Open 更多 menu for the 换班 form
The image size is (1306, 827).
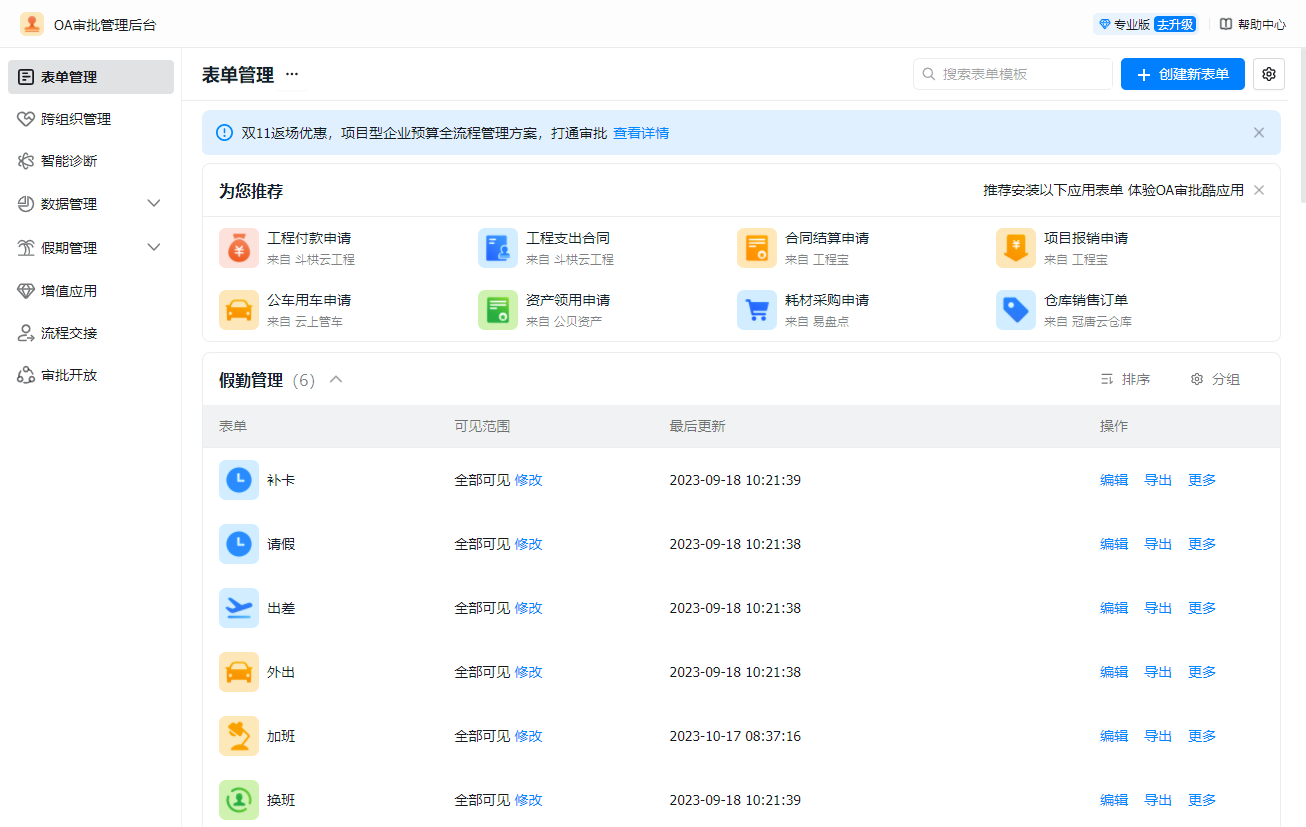point(1202,800)
